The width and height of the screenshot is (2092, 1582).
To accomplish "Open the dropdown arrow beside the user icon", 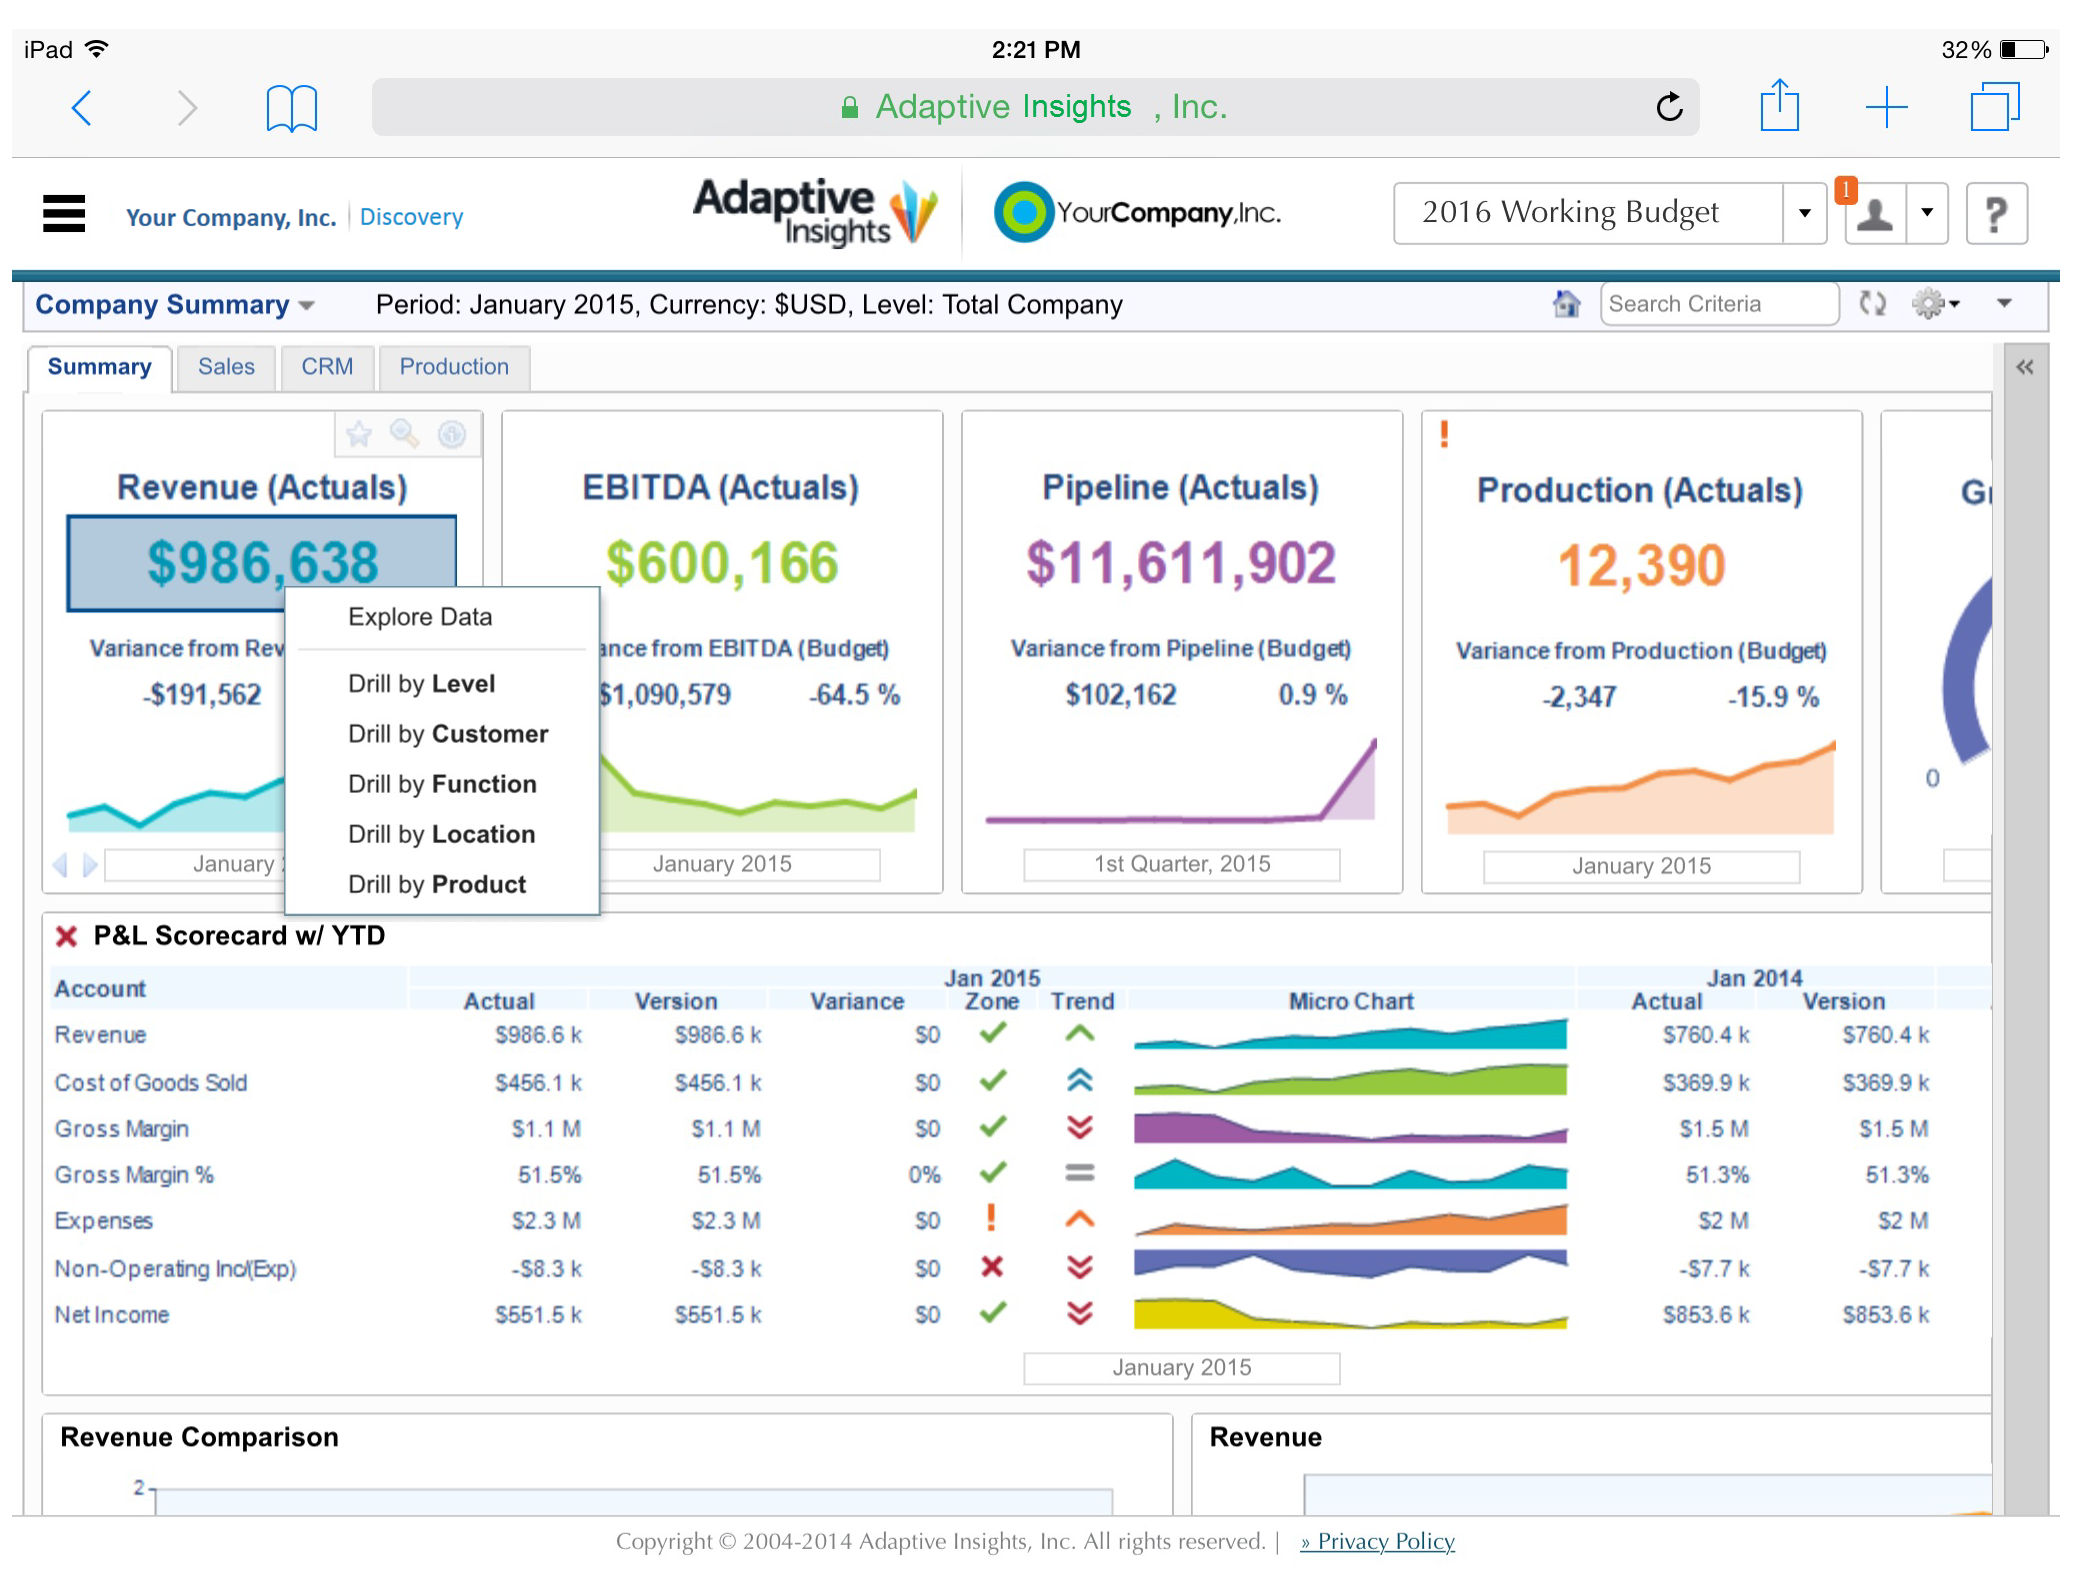I will [1926, 213].
